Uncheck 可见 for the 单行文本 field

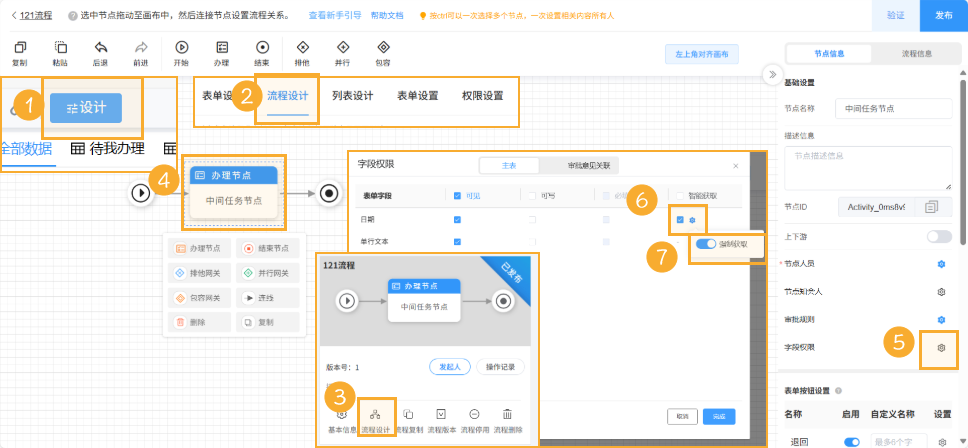(x=457, y=242)
